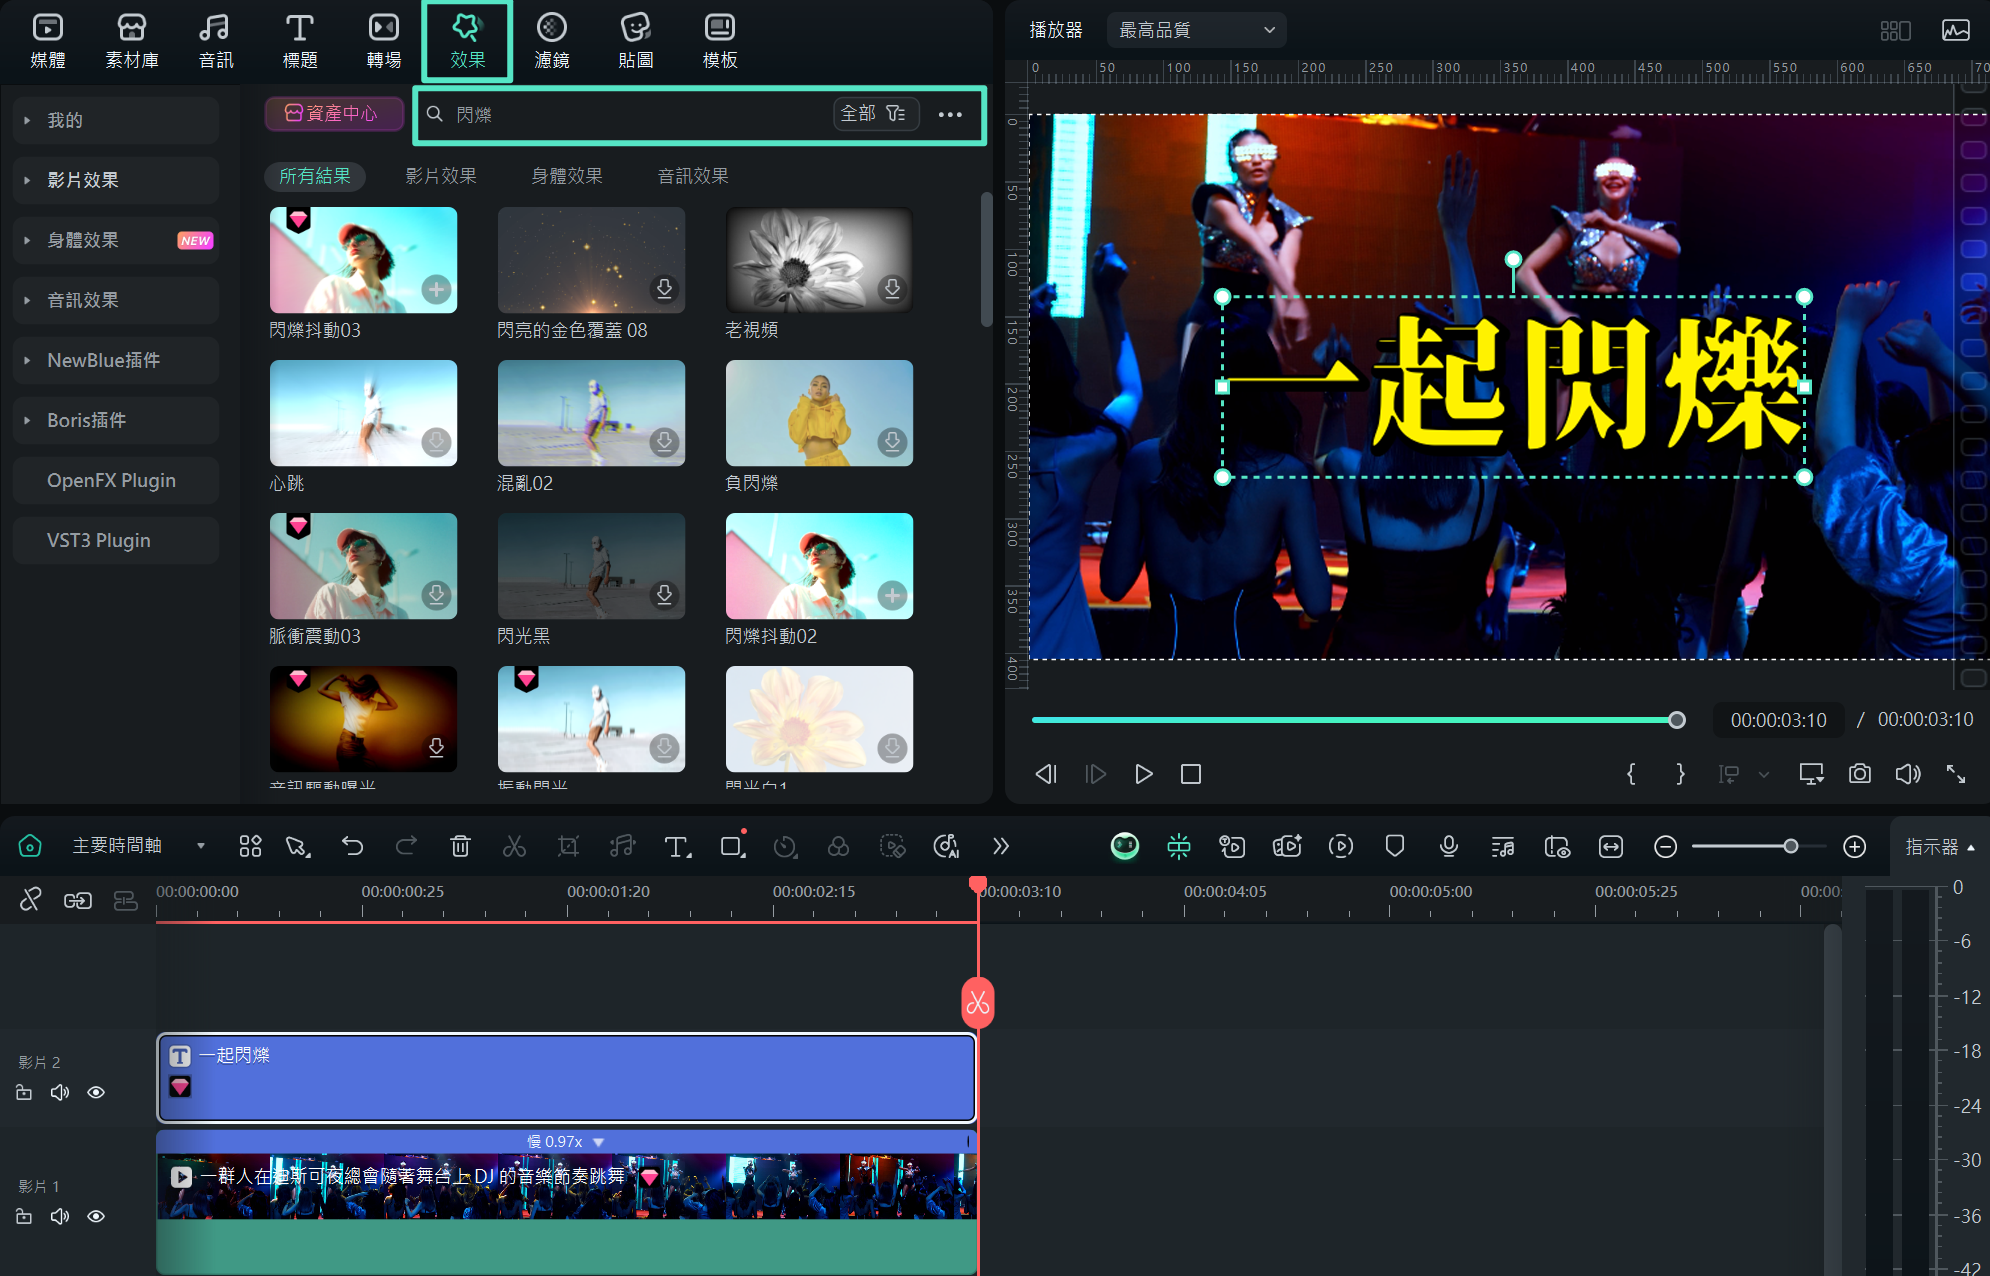The height and width of the screenshot is (1276, 1990).
Task: Open the voiceover microphone tool
Action: [x=1448, y=847]
